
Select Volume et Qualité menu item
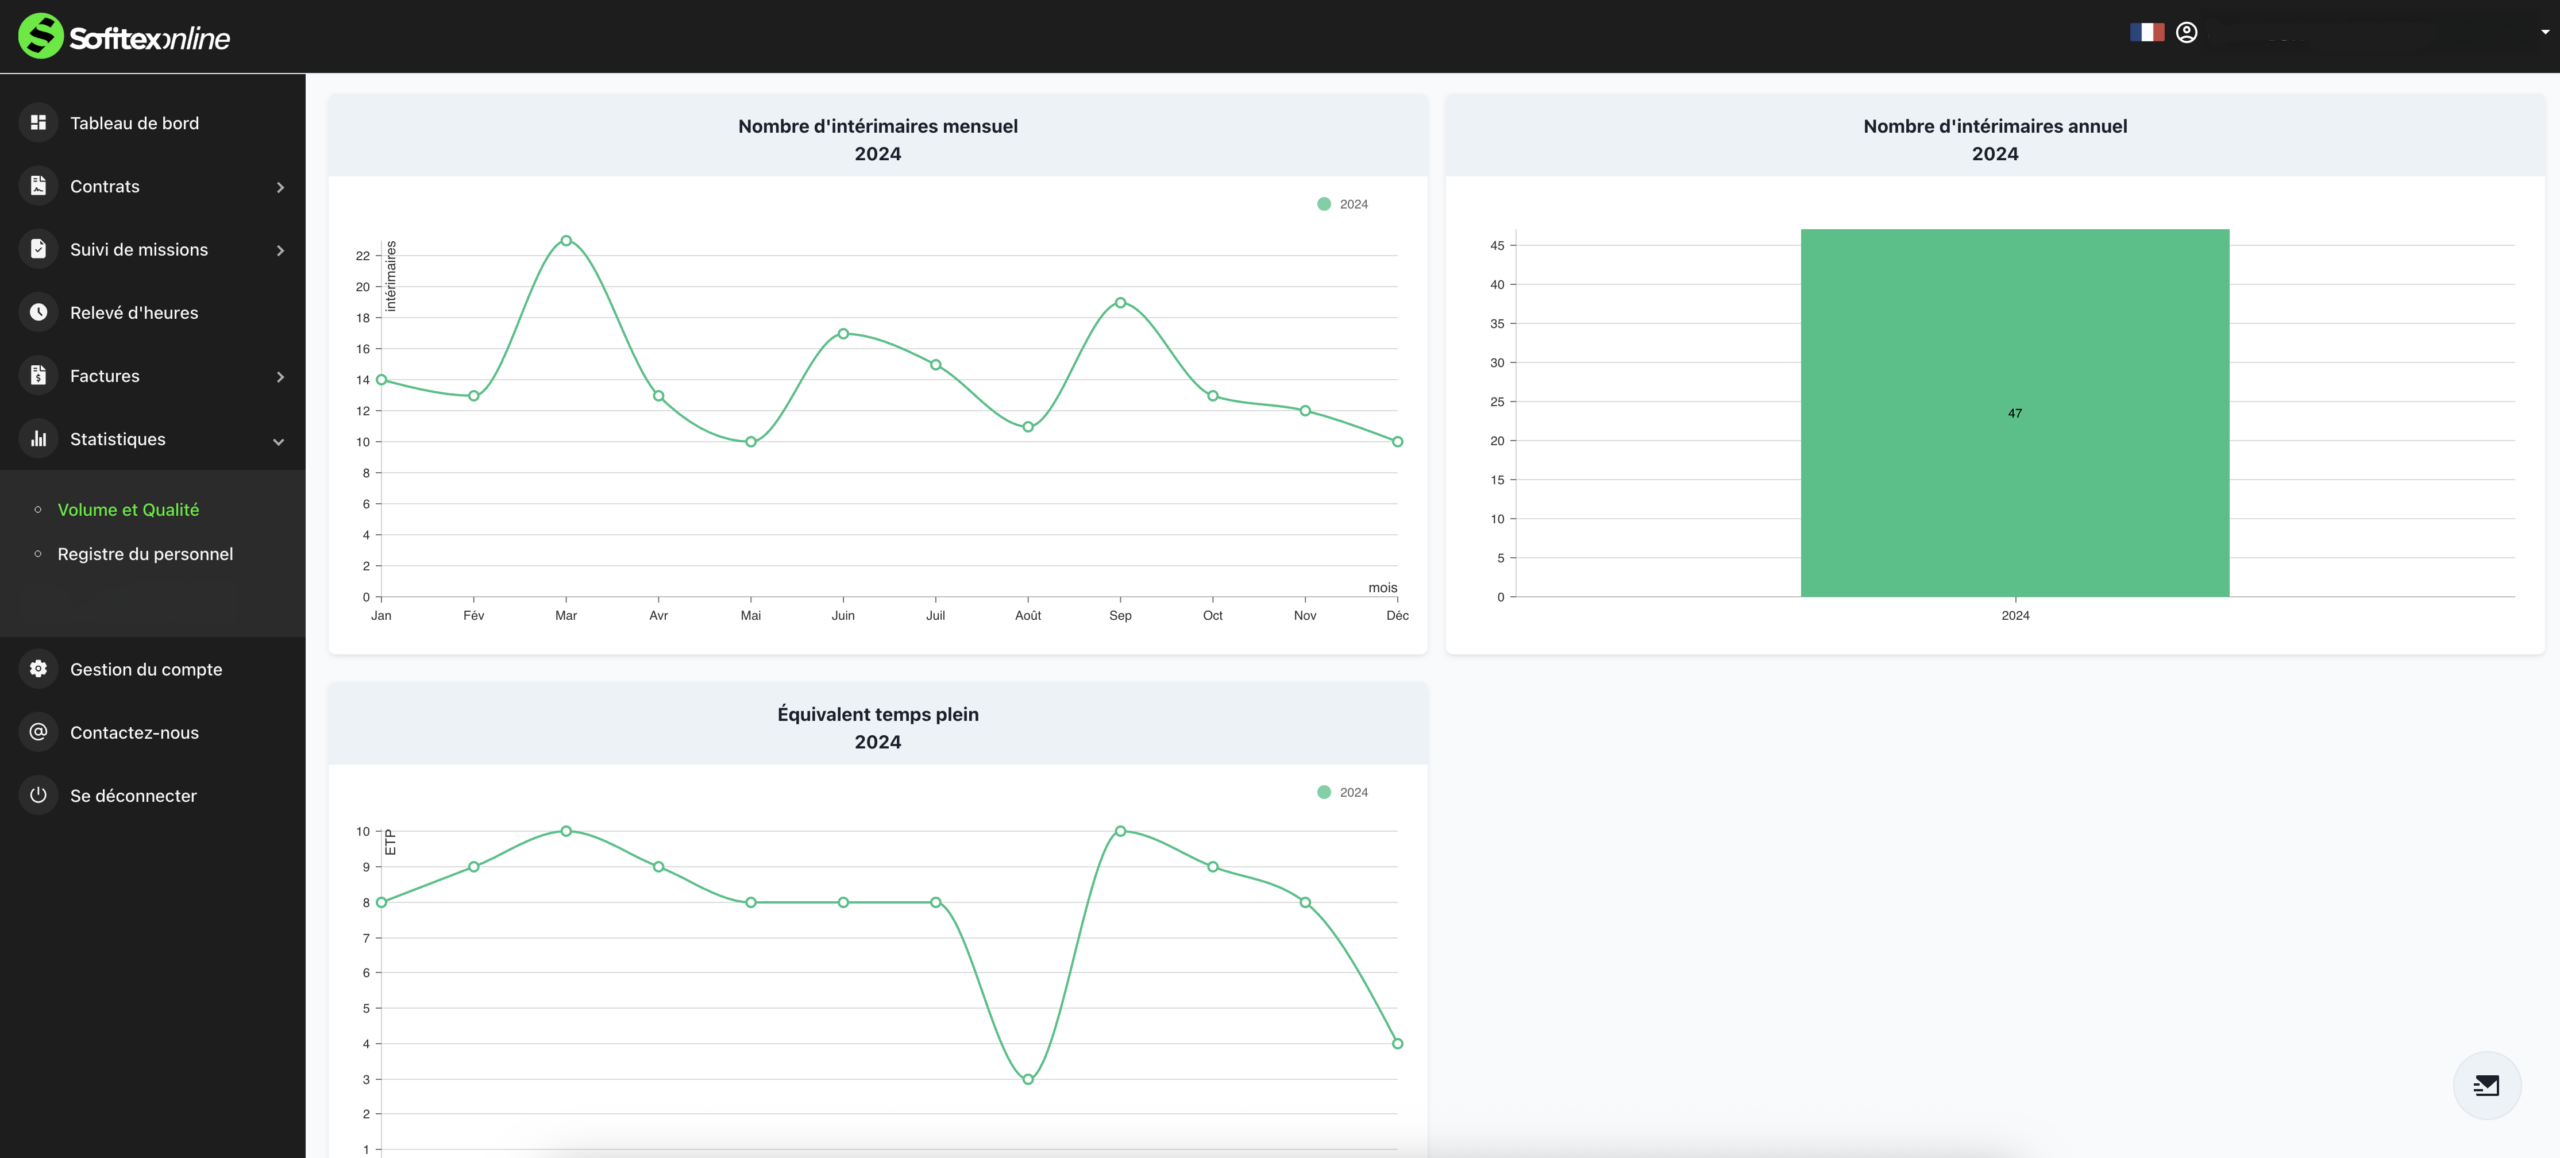(128, 510)
